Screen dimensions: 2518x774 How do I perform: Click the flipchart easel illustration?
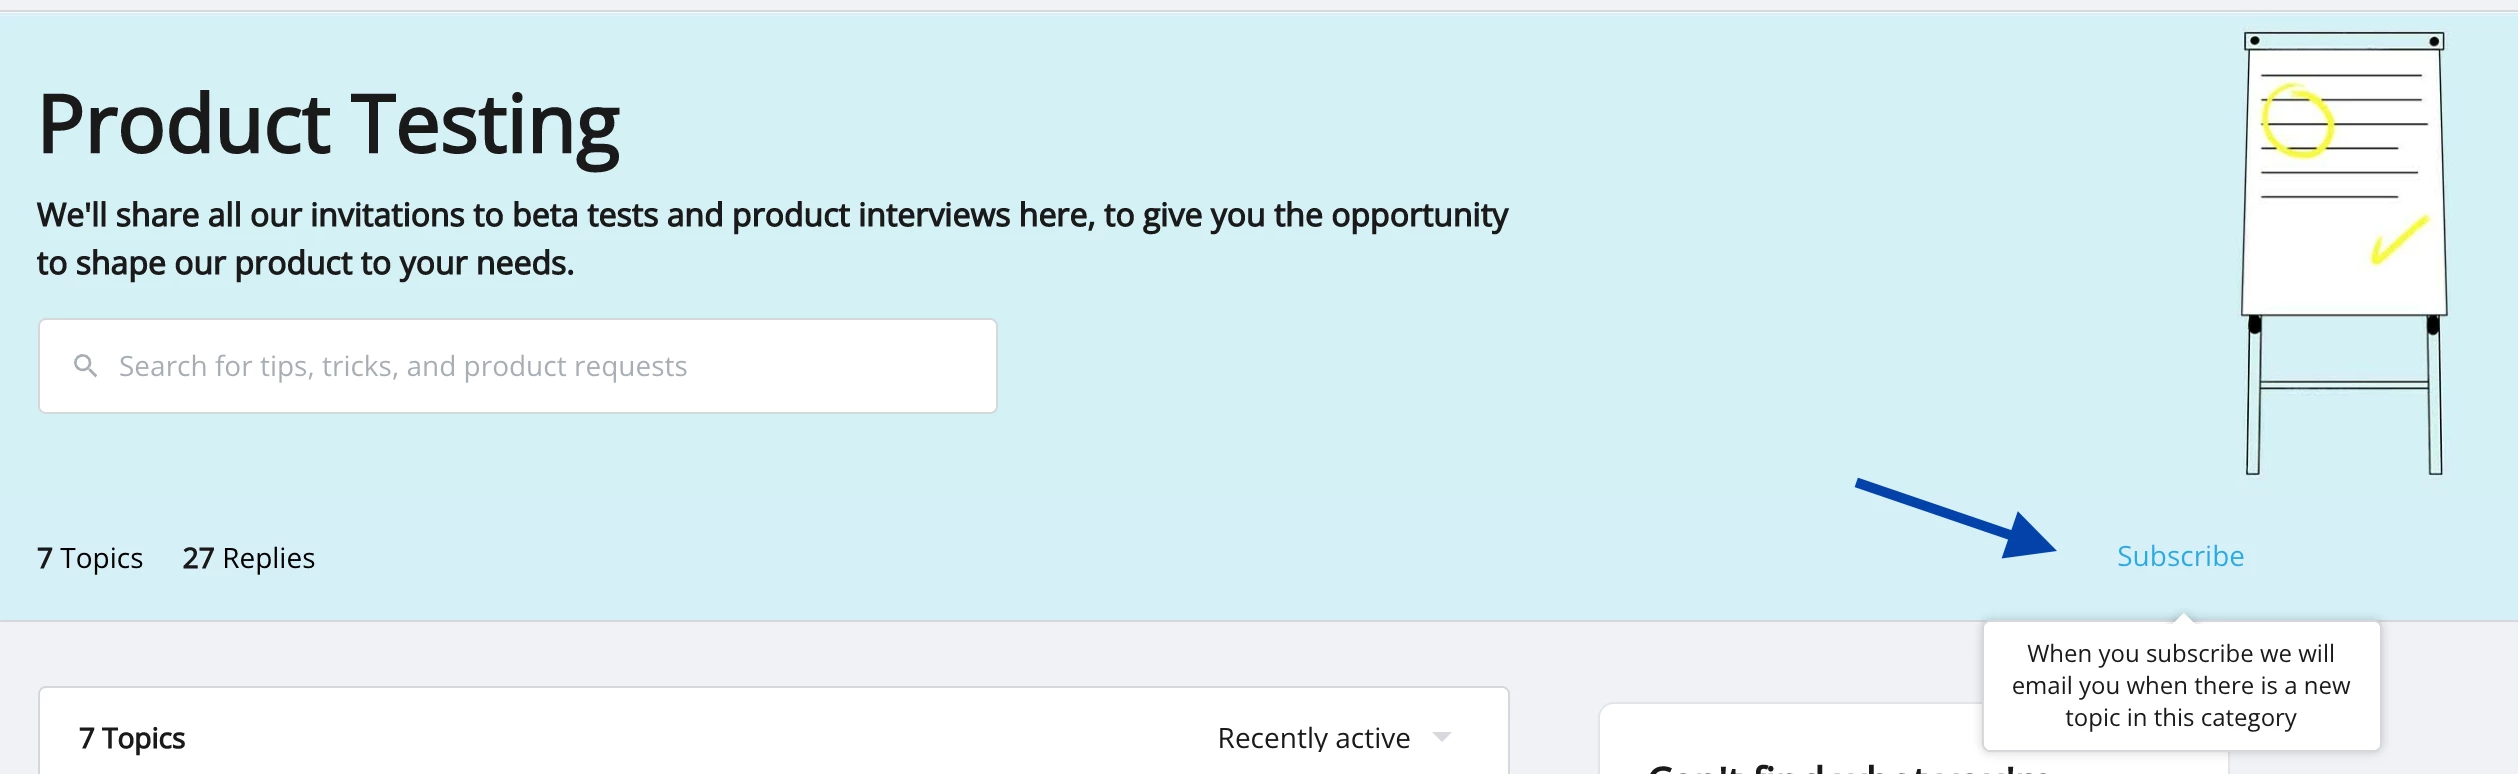click(2344, 253)
